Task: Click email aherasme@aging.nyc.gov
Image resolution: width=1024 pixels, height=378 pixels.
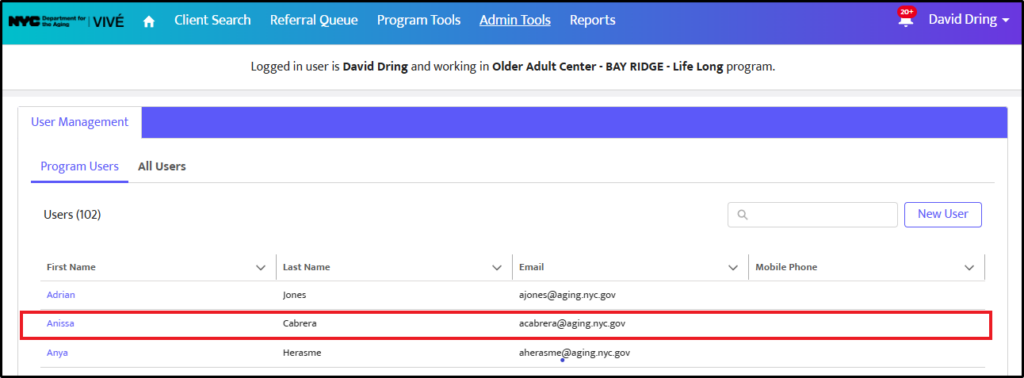Action: pyautogui.click(x=574, y=353)
